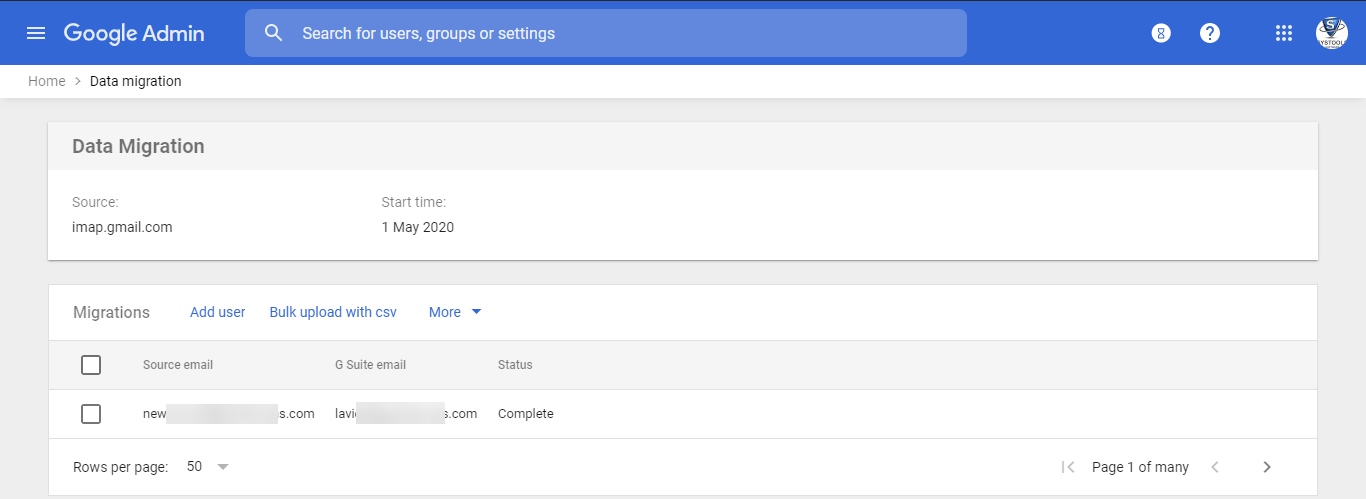Open the Google apps grid
This screenshot has height=499, width=1366.
(x=1284, y=33)
